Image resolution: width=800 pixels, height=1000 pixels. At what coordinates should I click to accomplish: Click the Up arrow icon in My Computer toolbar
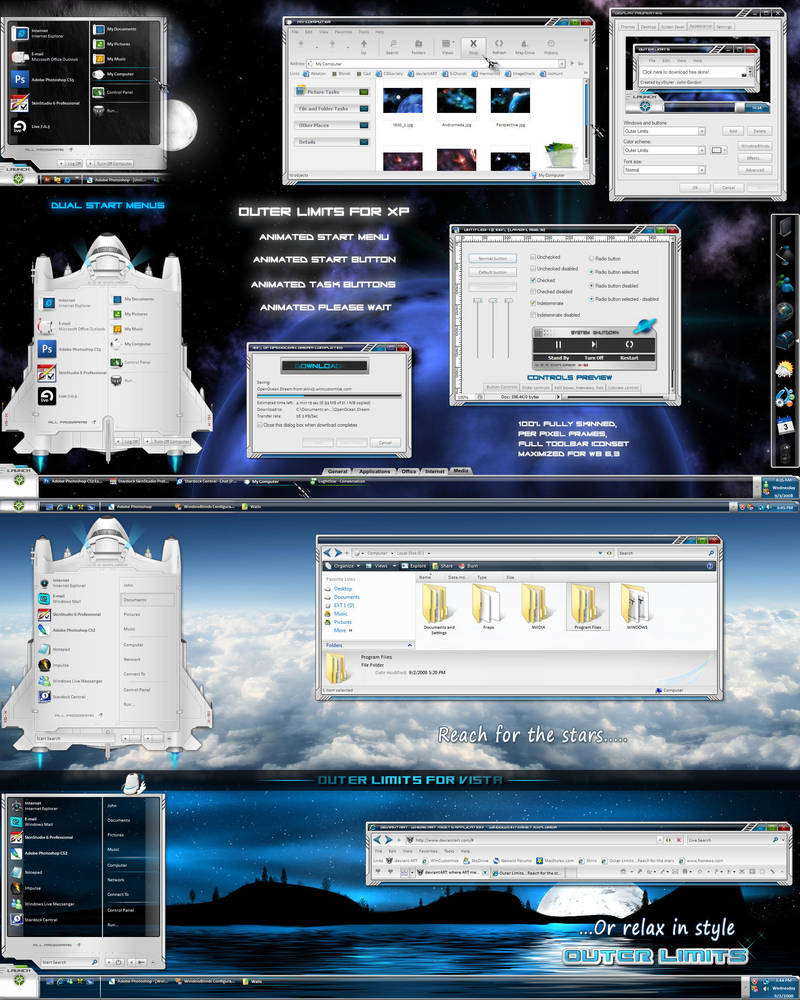click(364, 44)
